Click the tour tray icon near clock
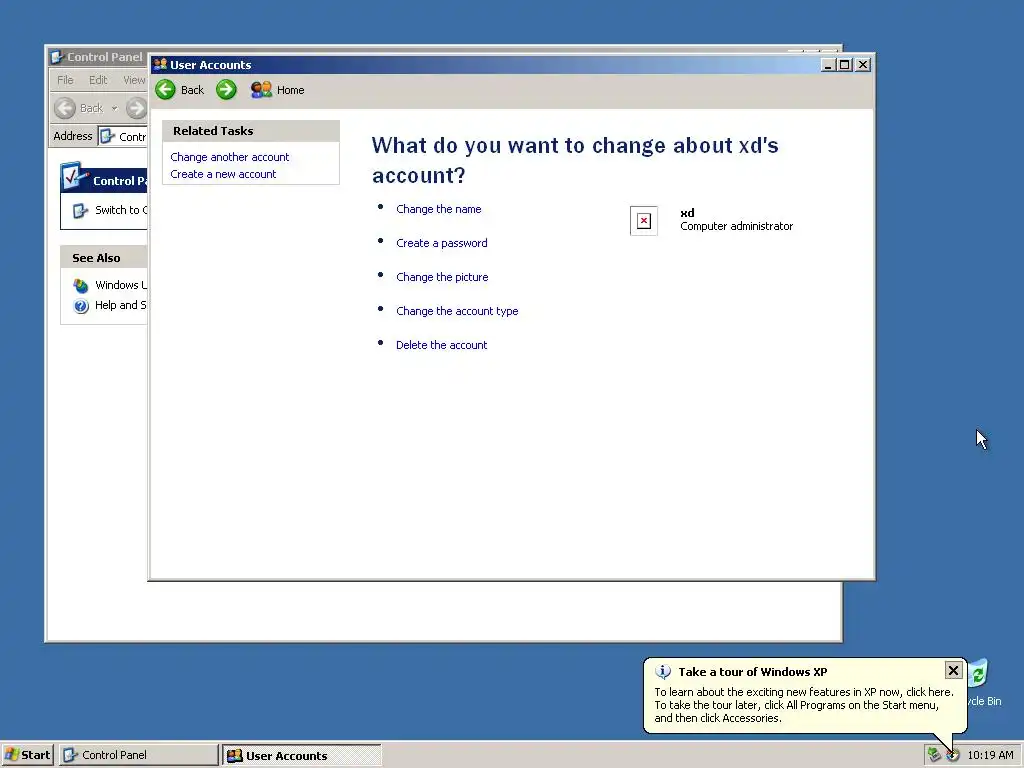 point(953,756)
